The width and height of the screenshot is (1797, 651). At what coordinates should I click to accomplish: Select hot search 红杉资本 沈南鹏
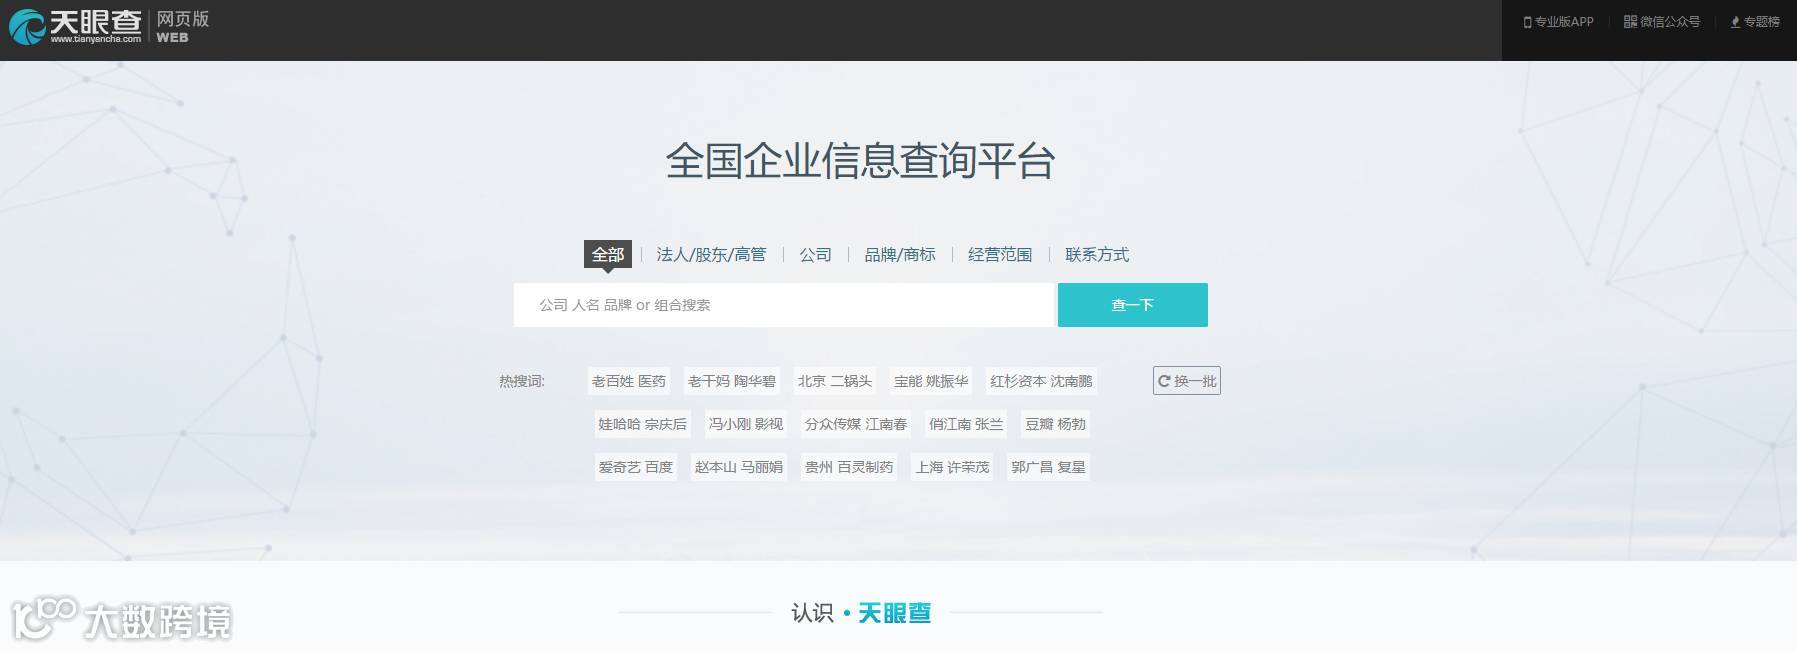(1041, 381)
